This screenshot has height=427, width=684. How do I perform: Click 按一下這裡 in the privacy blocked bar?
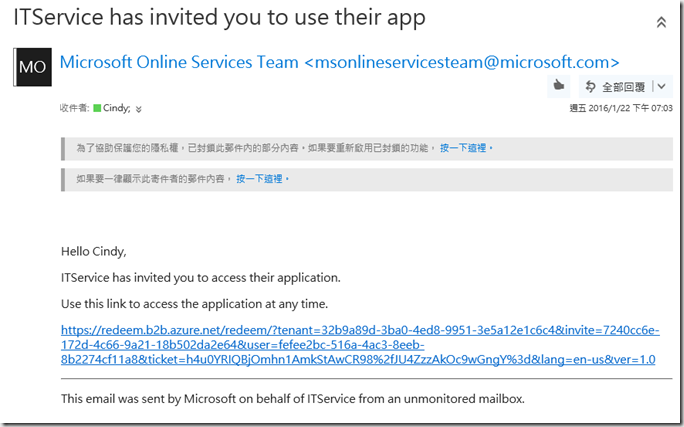tap(466, 148)
